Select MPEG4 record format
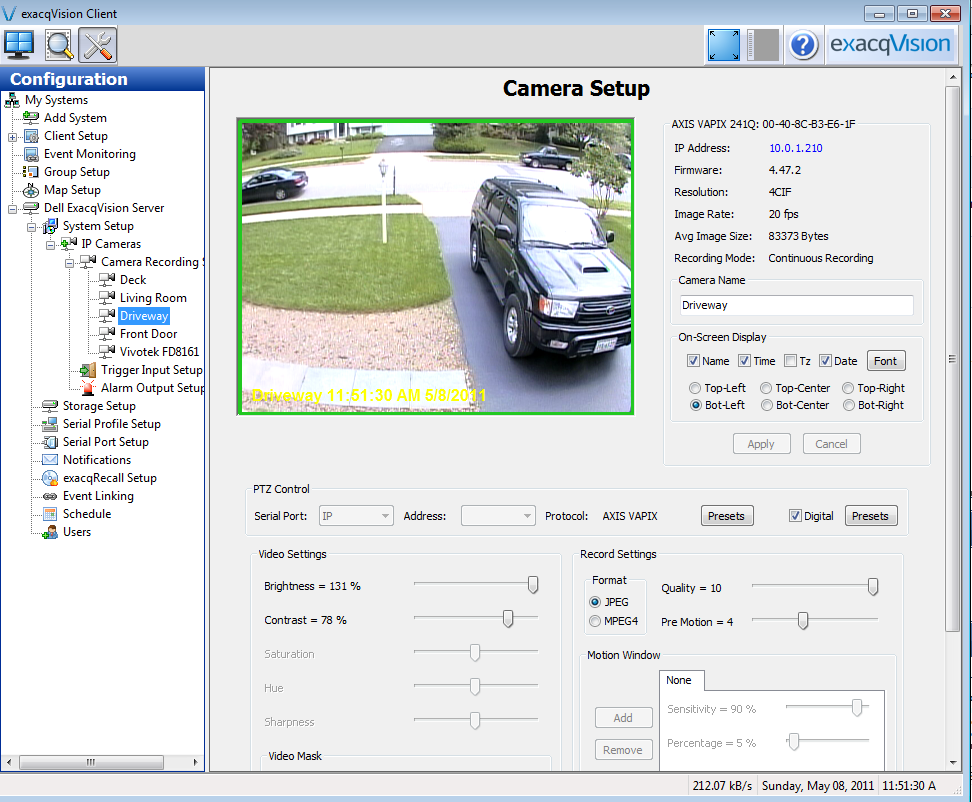The height and width of the screenshot is (802, 972). click(595, 621)
